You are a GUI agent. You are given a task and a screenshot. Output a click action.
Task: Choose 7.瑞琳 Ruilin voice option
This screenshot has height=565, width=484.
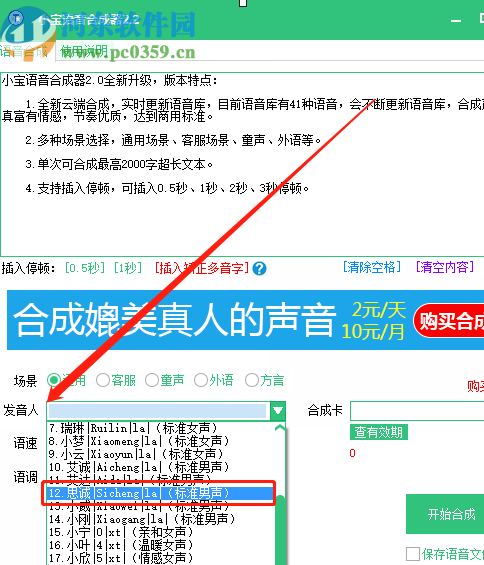[x=161, y=428]
